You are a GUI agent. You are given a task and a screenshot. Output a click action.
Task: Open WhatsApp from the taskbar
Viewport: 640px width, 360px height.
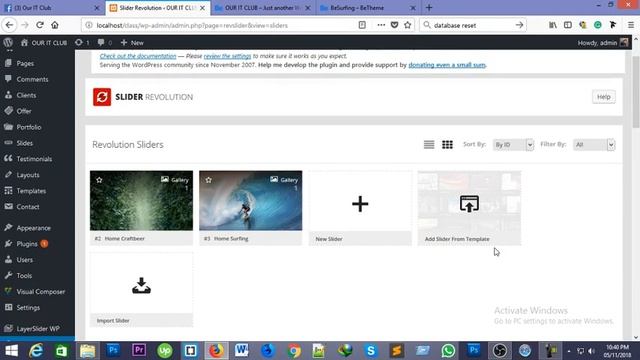tap(448, 351)
